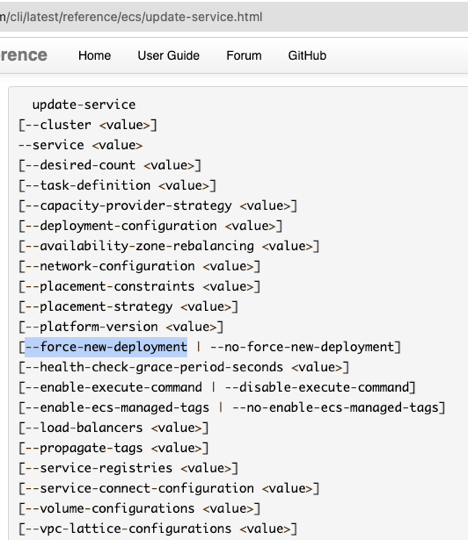Image resolution: width=468 pixels, height=540 pixels.
Task: Click the highlighted --force-new-deployment text
Action: click(x=106, y=347)
